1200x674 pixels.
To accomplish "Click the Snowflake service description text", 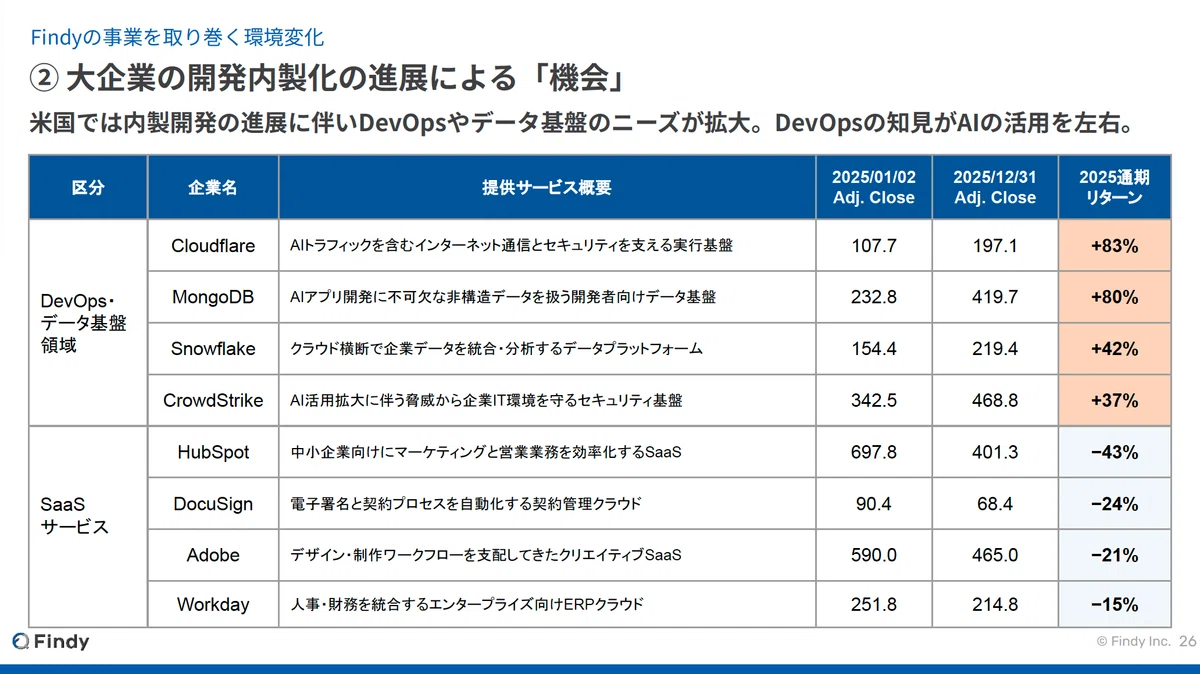I will click(496, 349).
